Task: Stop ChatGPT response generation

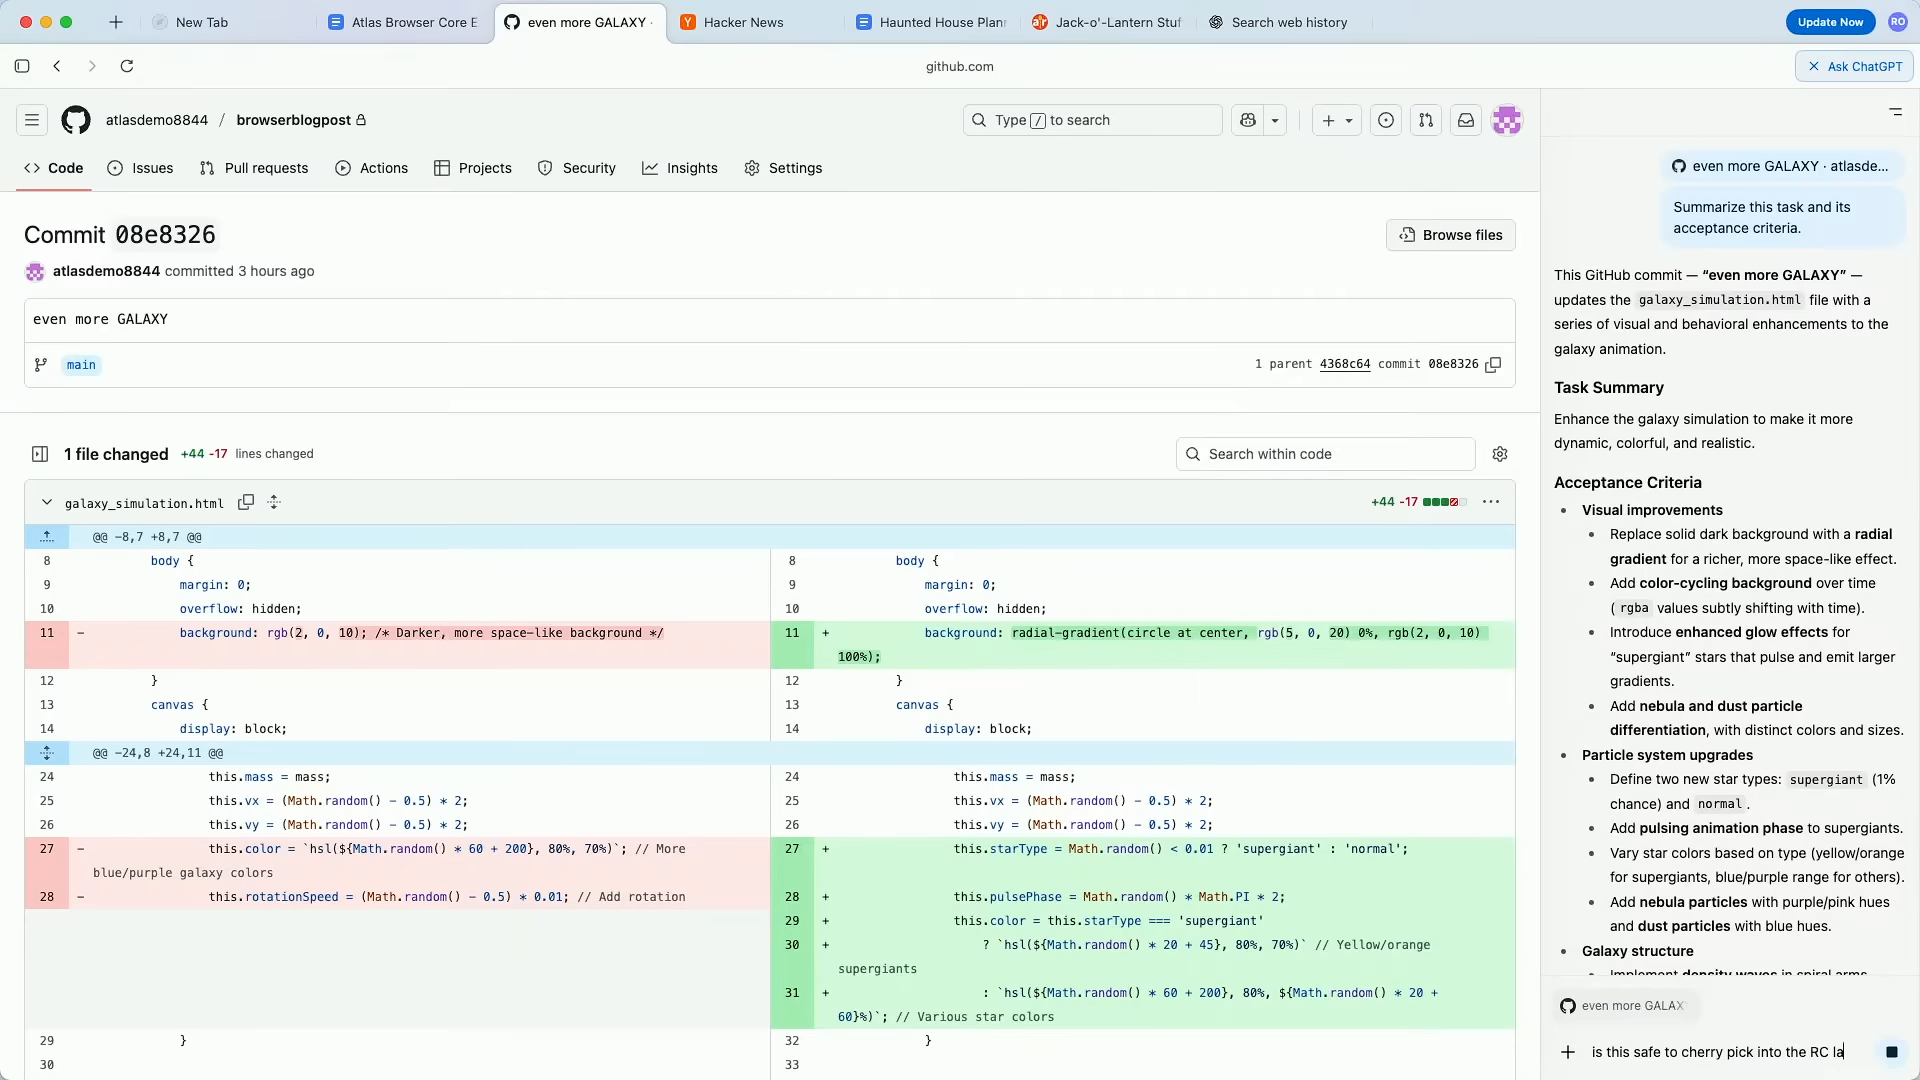Action: point(1891,1052)
